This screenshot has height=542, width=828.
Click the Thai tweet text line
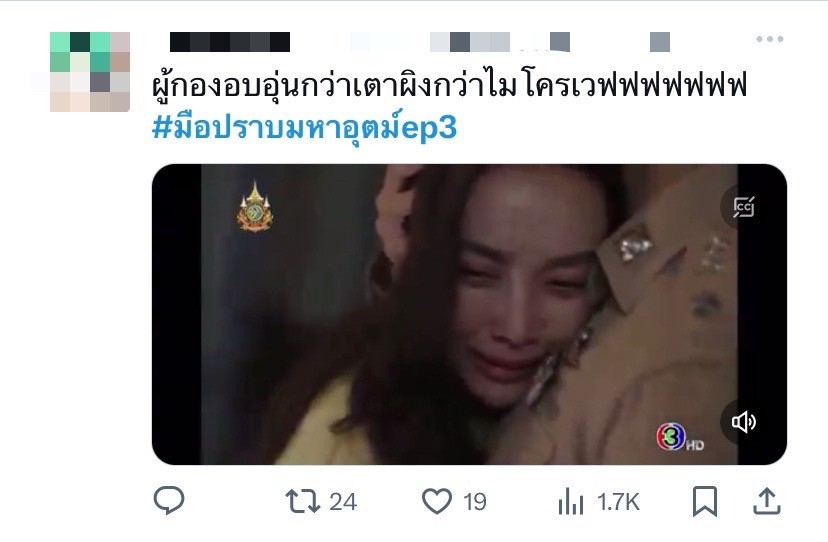449,85
